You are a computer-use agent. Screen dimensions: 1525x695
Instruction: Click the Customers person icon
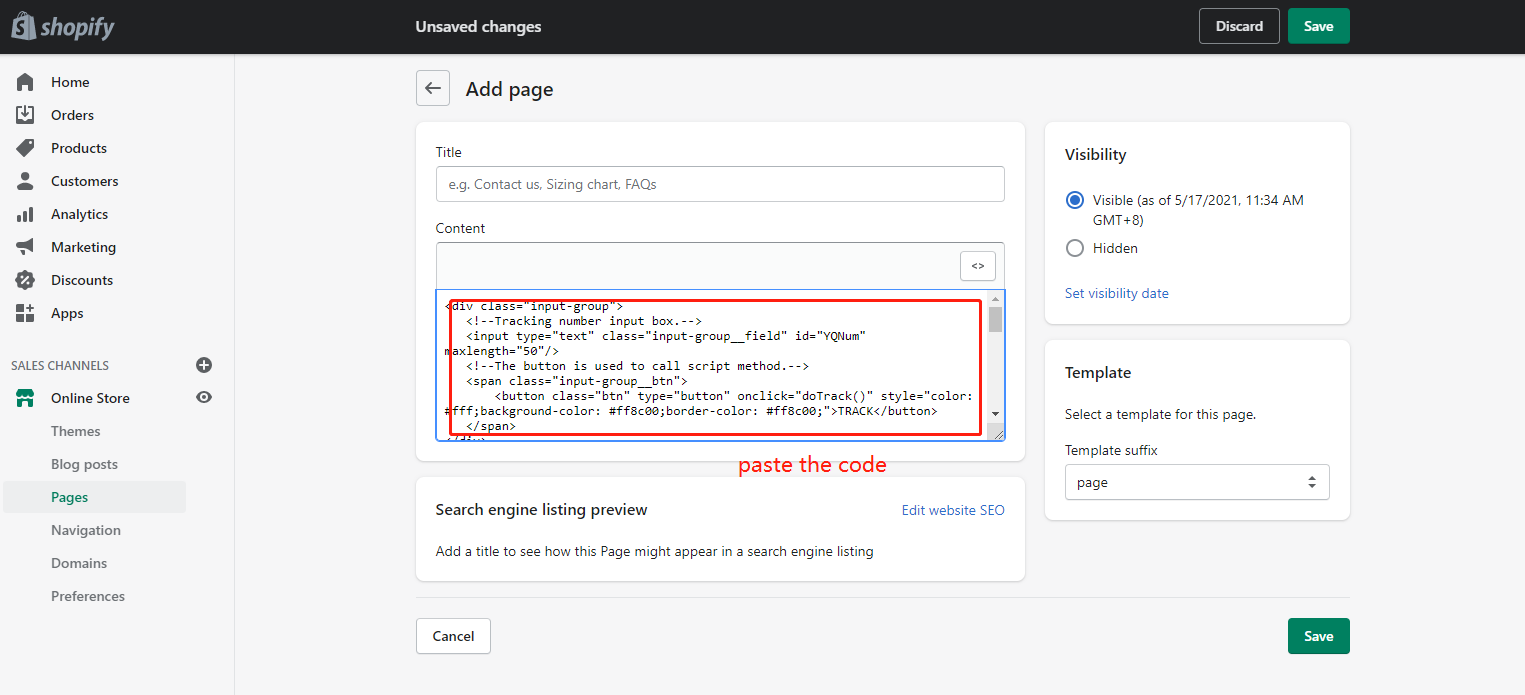click(25, 181)
